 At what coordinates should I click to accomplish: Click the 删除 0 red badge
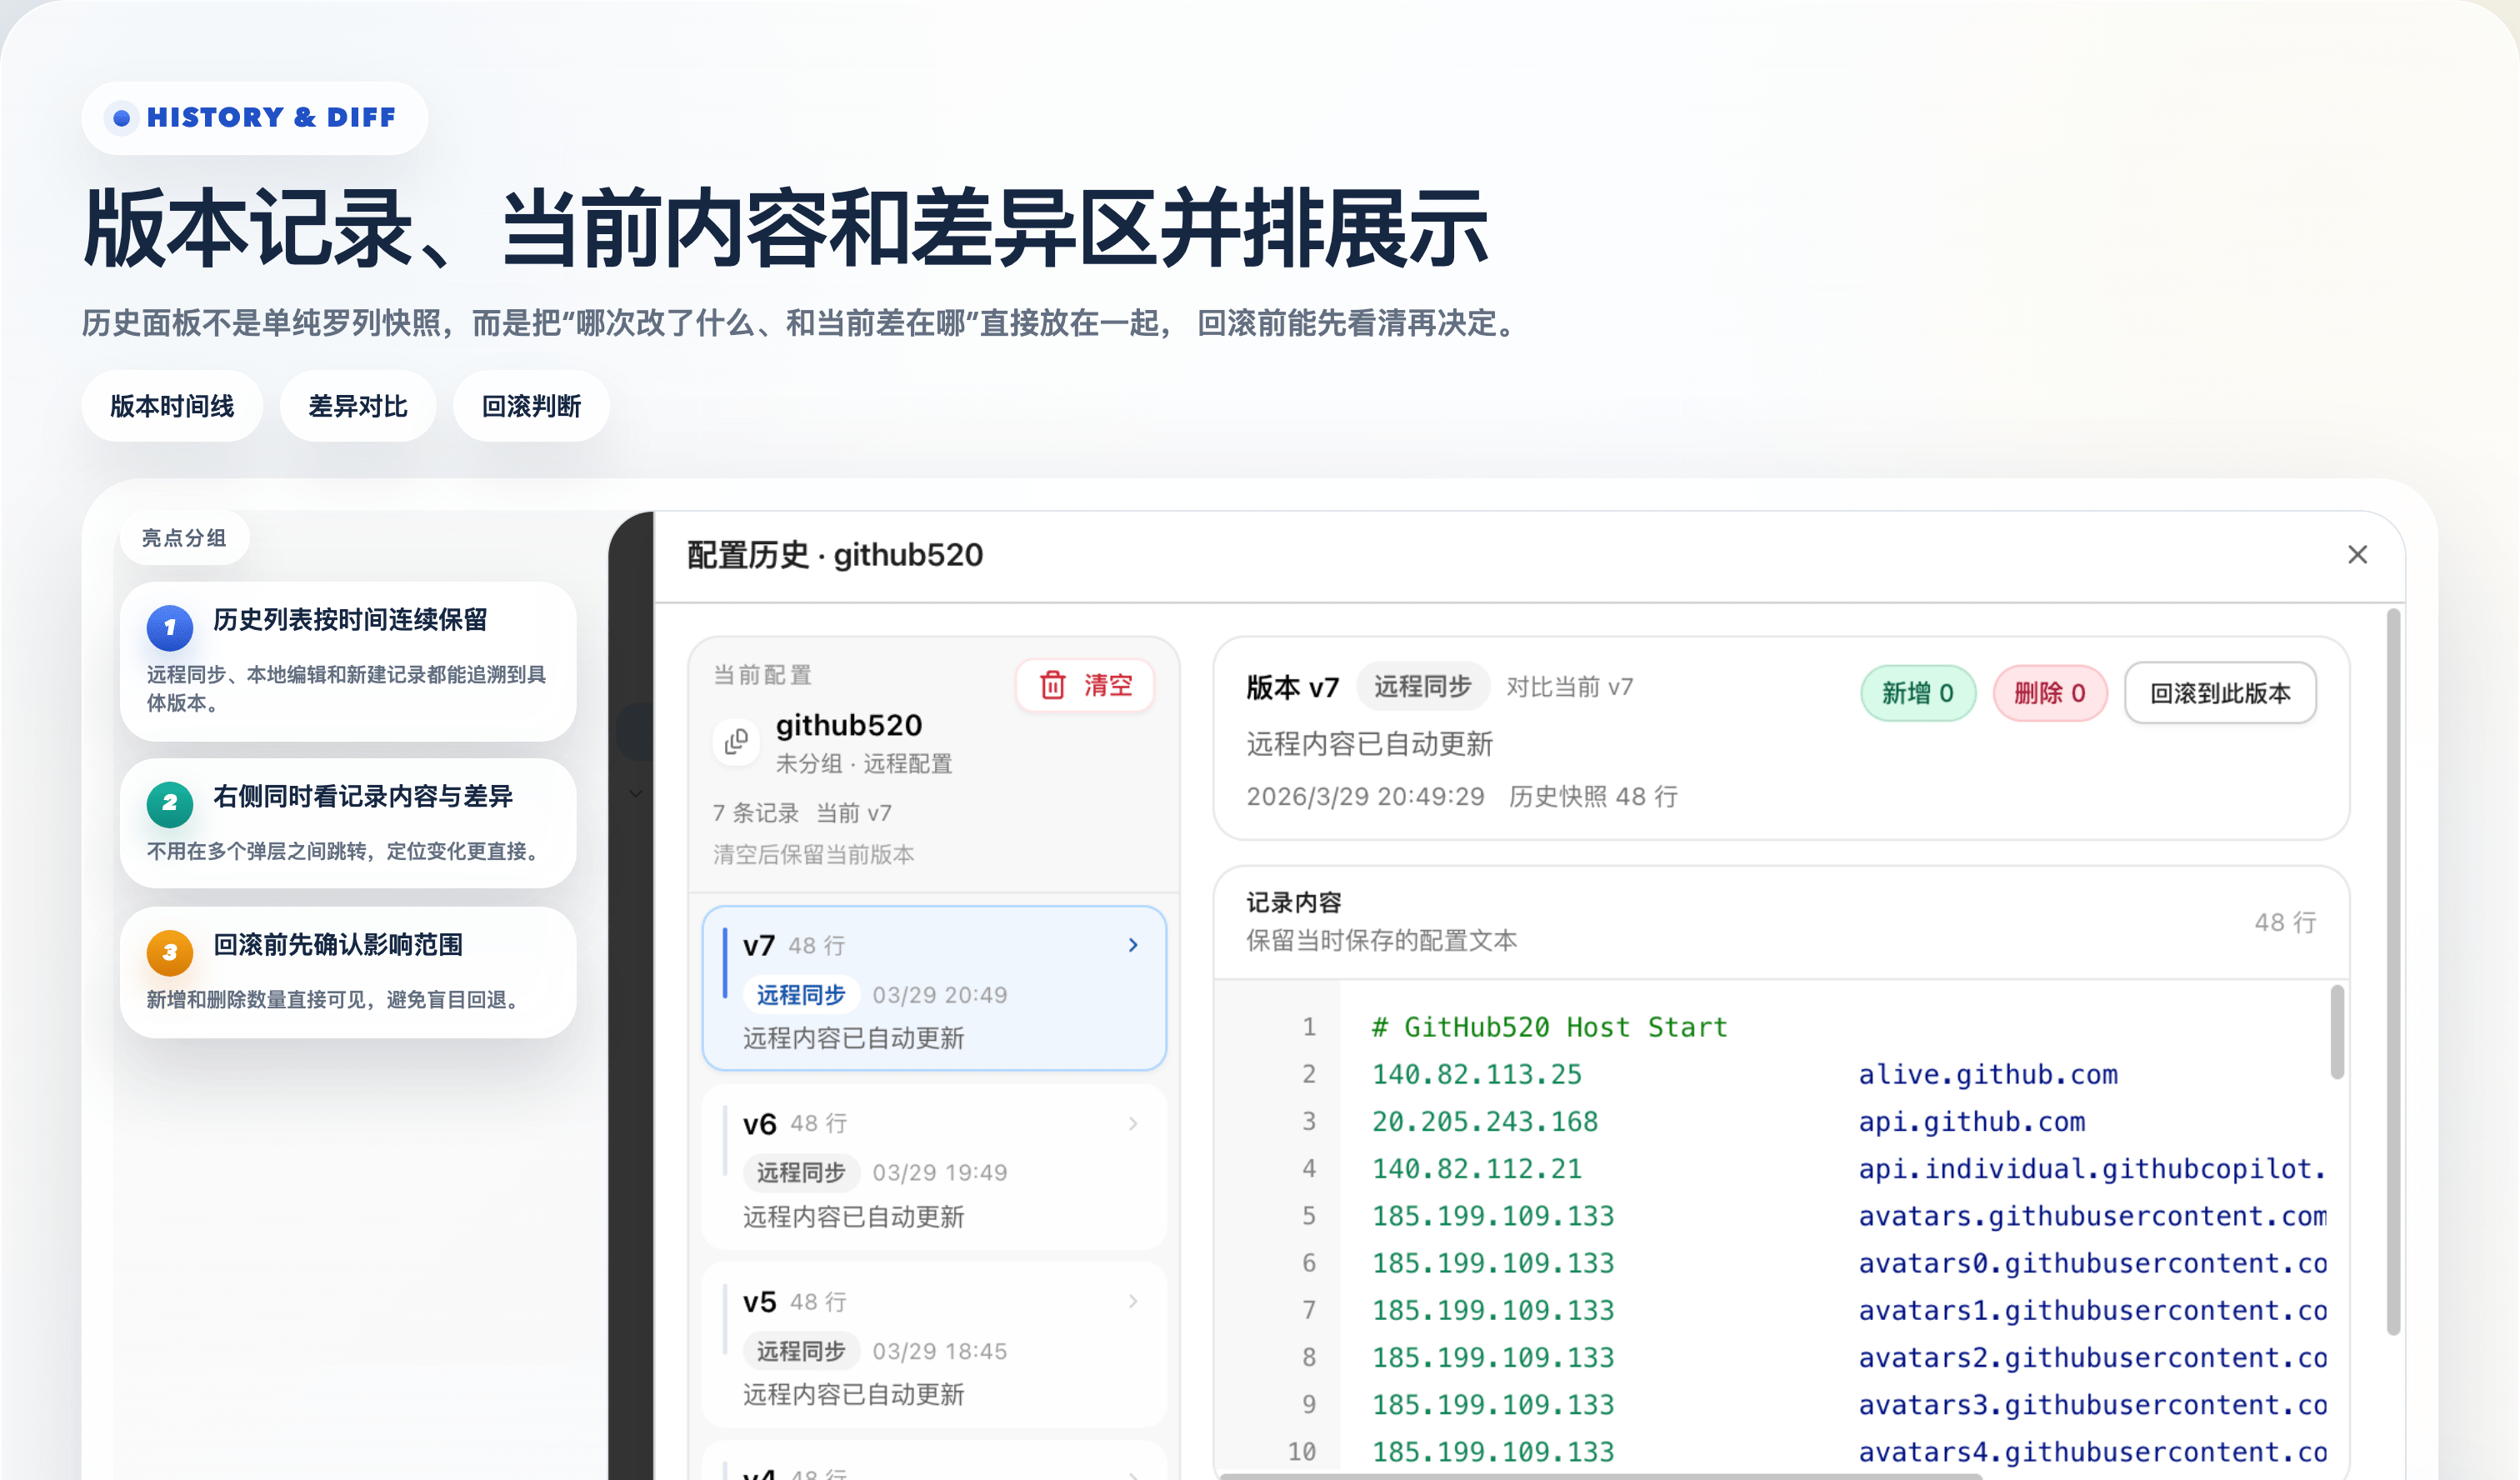pos(2049,693)
